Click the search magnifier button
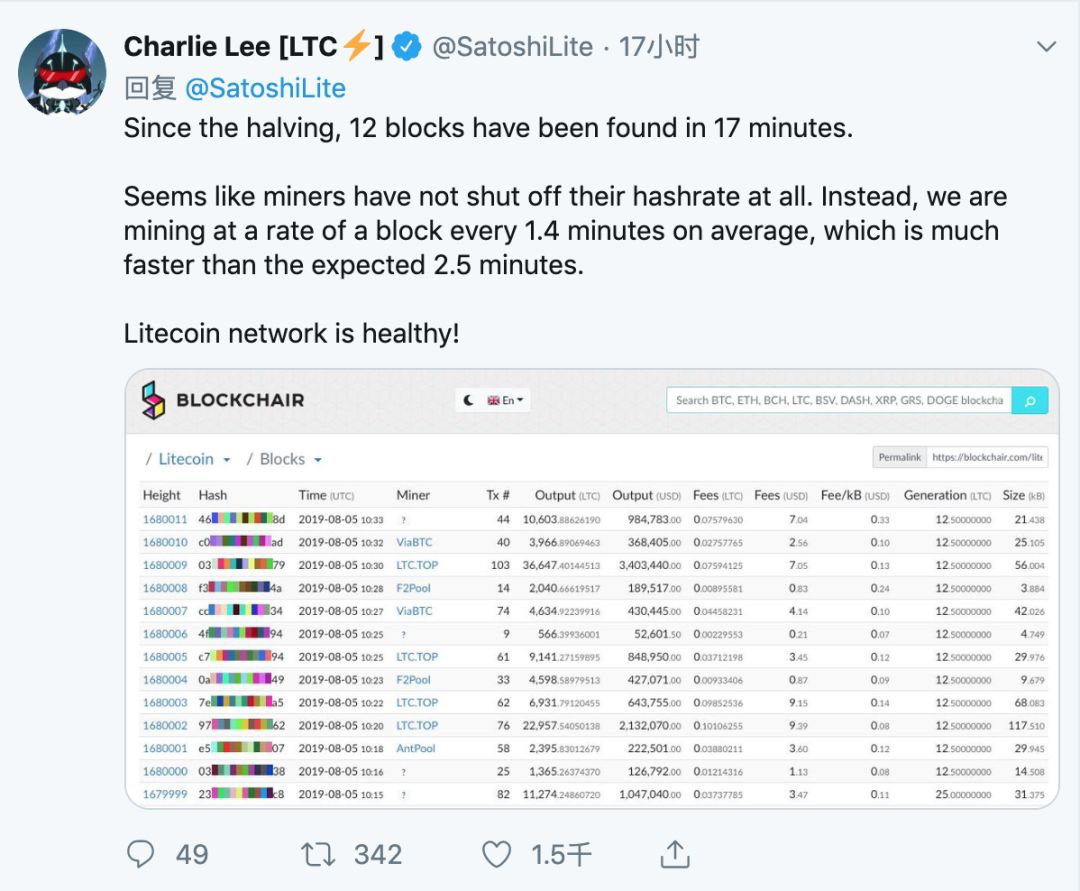 (x=1031, y=399)
